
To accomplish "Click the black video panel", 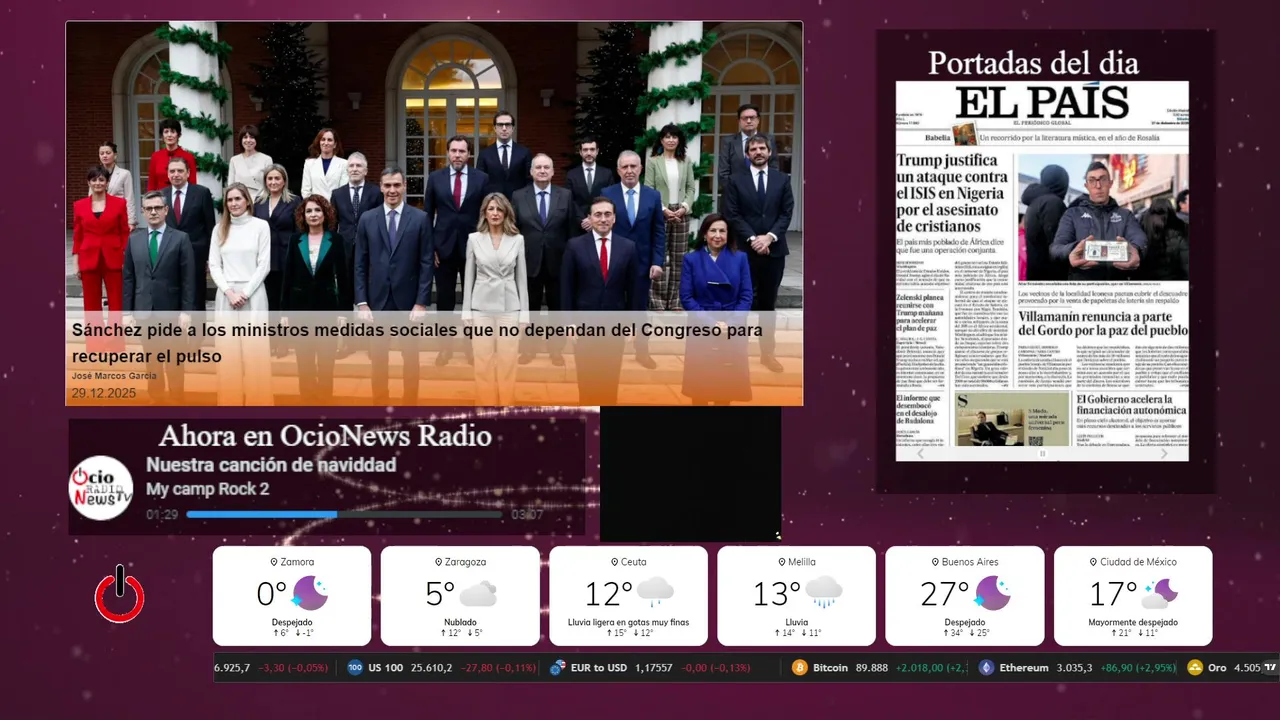I will 690,475.
